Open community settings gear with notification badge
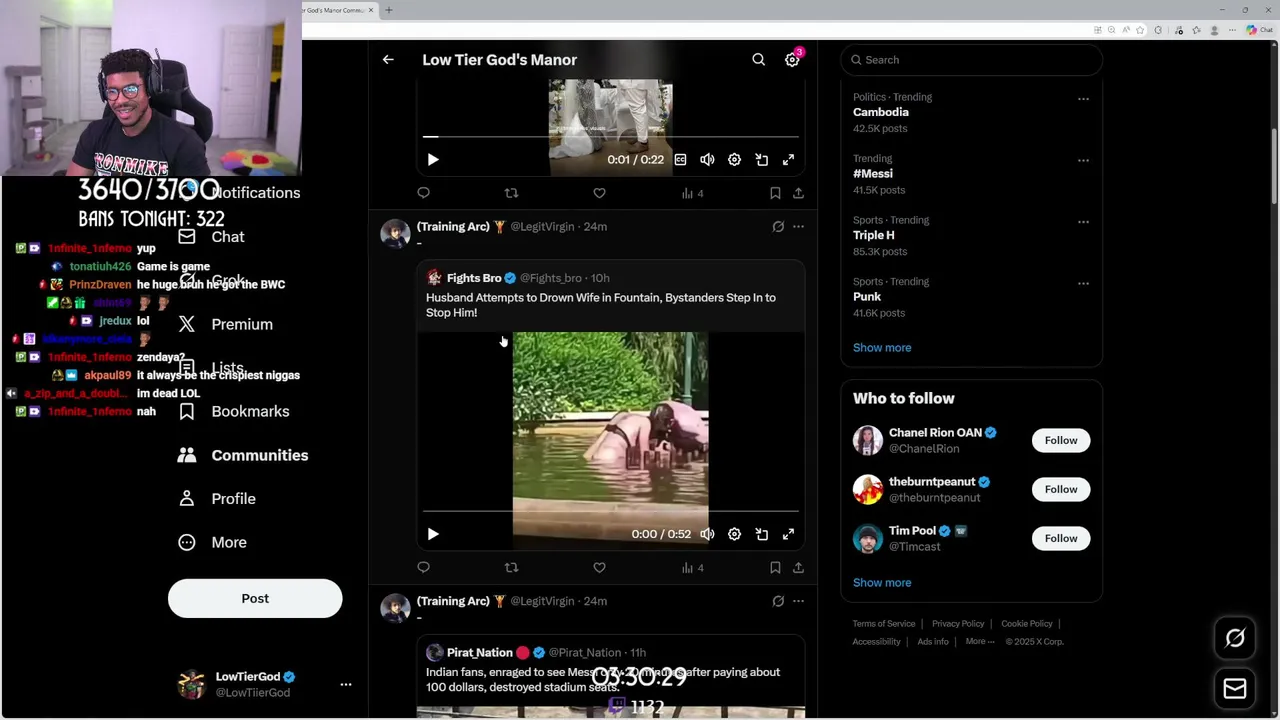This screenshot has height=720, width=1280. point(792,60)
